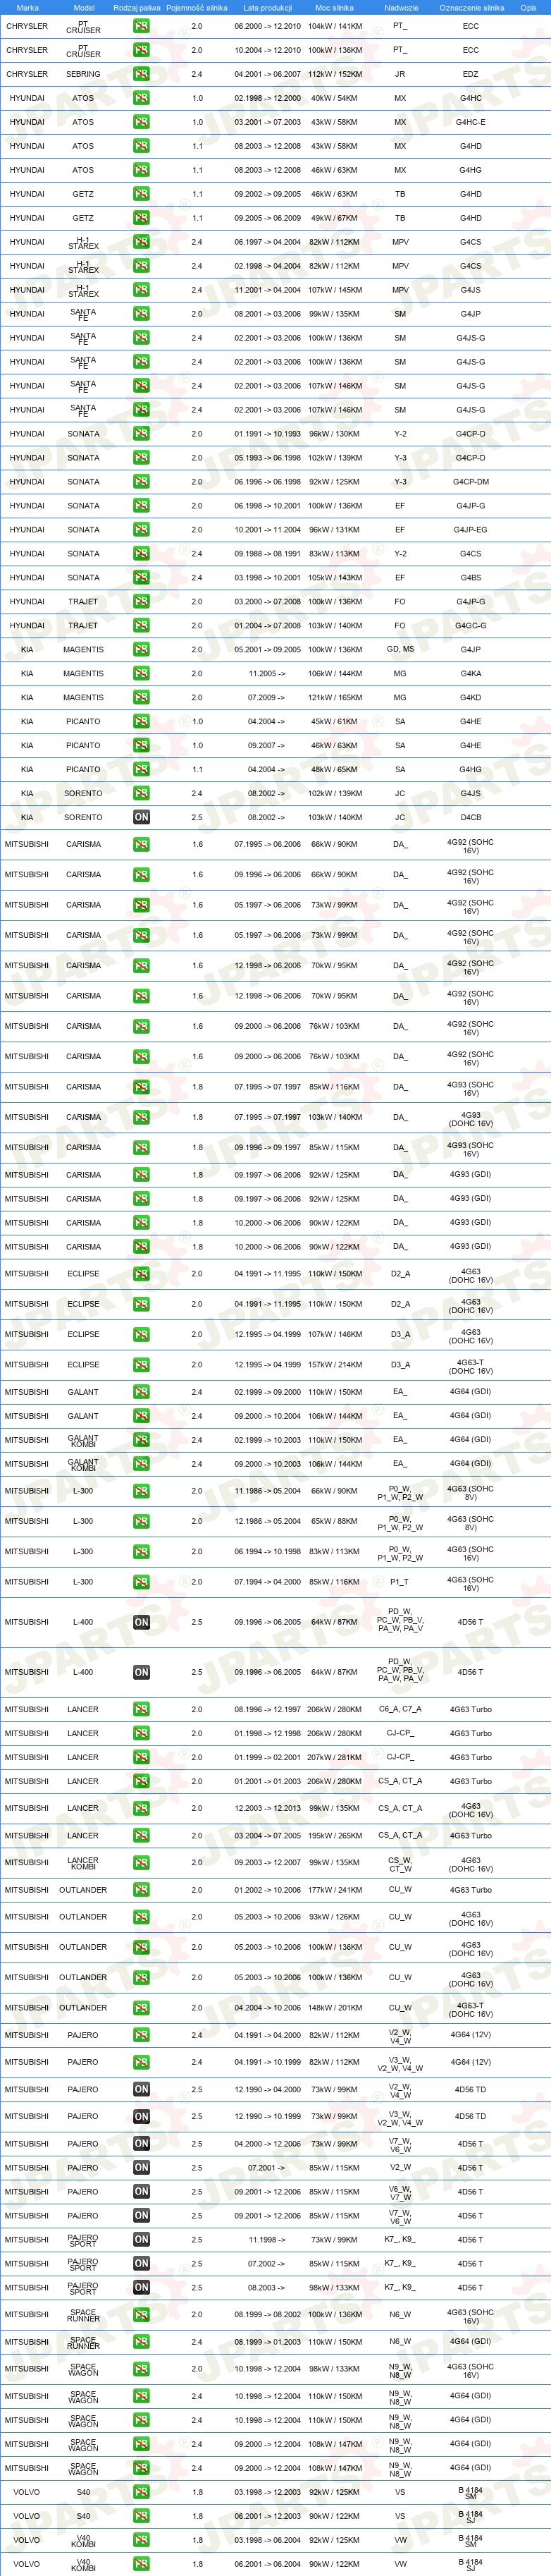Click petrol icon for Hyundai Getz 09.2005 row
Viewport: 551px width, 2576px height.
(141, 218)
